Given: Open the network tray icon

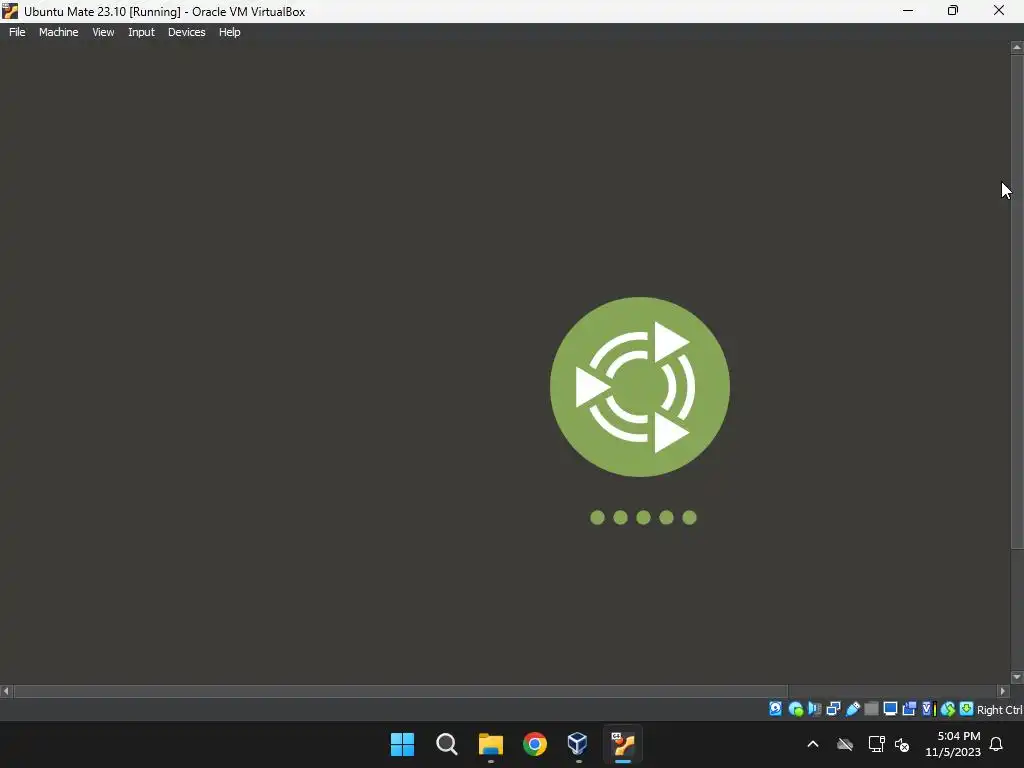Looking at the screenshot, I should [x=876, y=744].
